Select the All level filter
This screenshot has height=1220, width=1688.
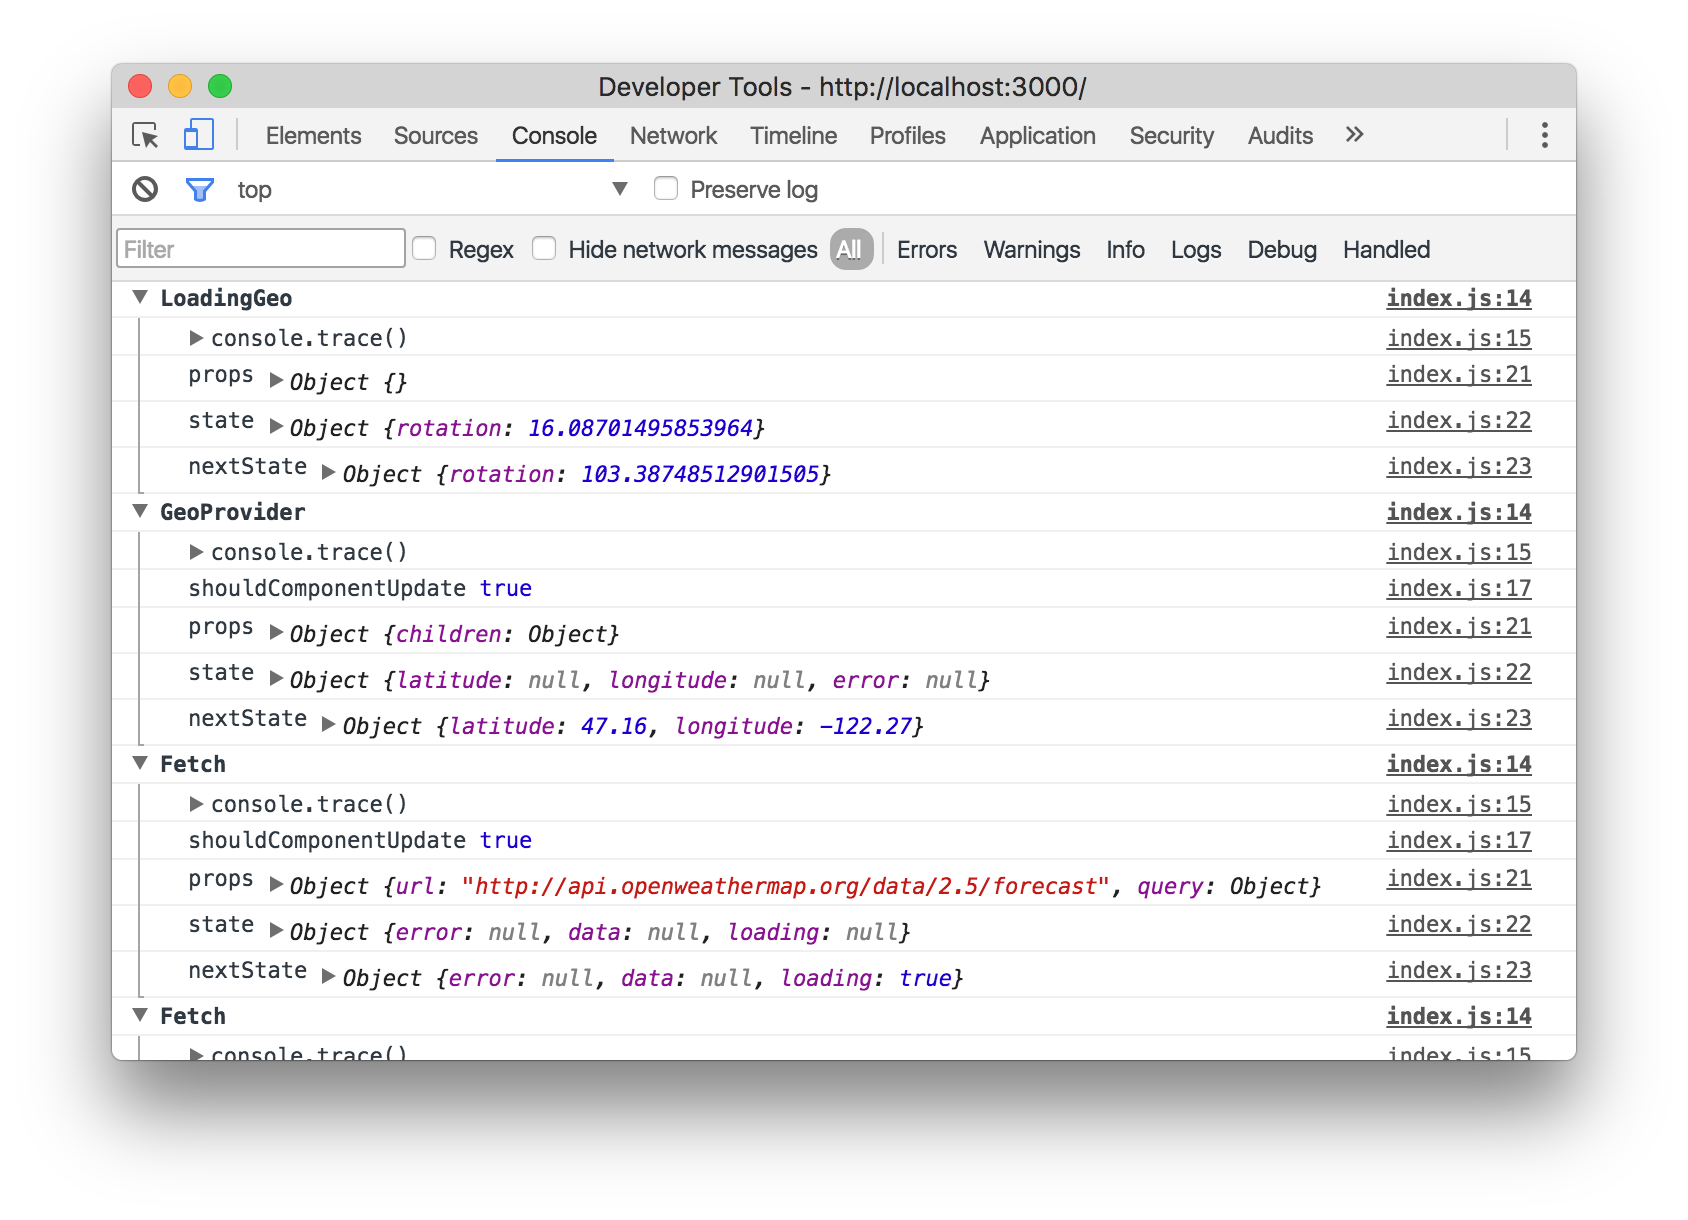[x=851, y=249]
